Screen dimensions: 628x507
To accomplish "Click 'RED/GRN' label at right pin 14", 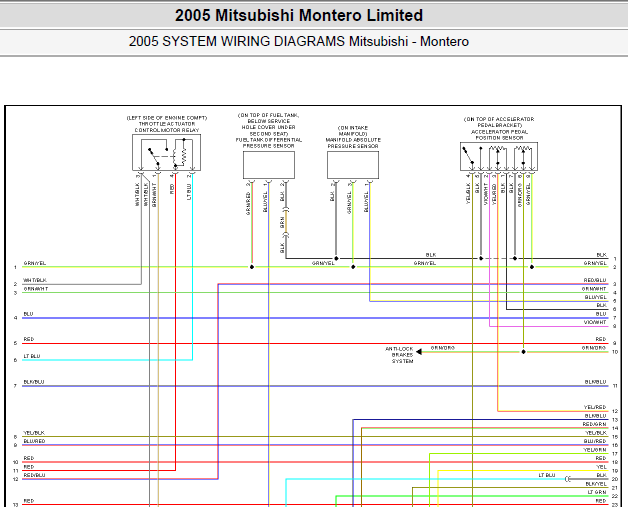I will coord(595,424).
